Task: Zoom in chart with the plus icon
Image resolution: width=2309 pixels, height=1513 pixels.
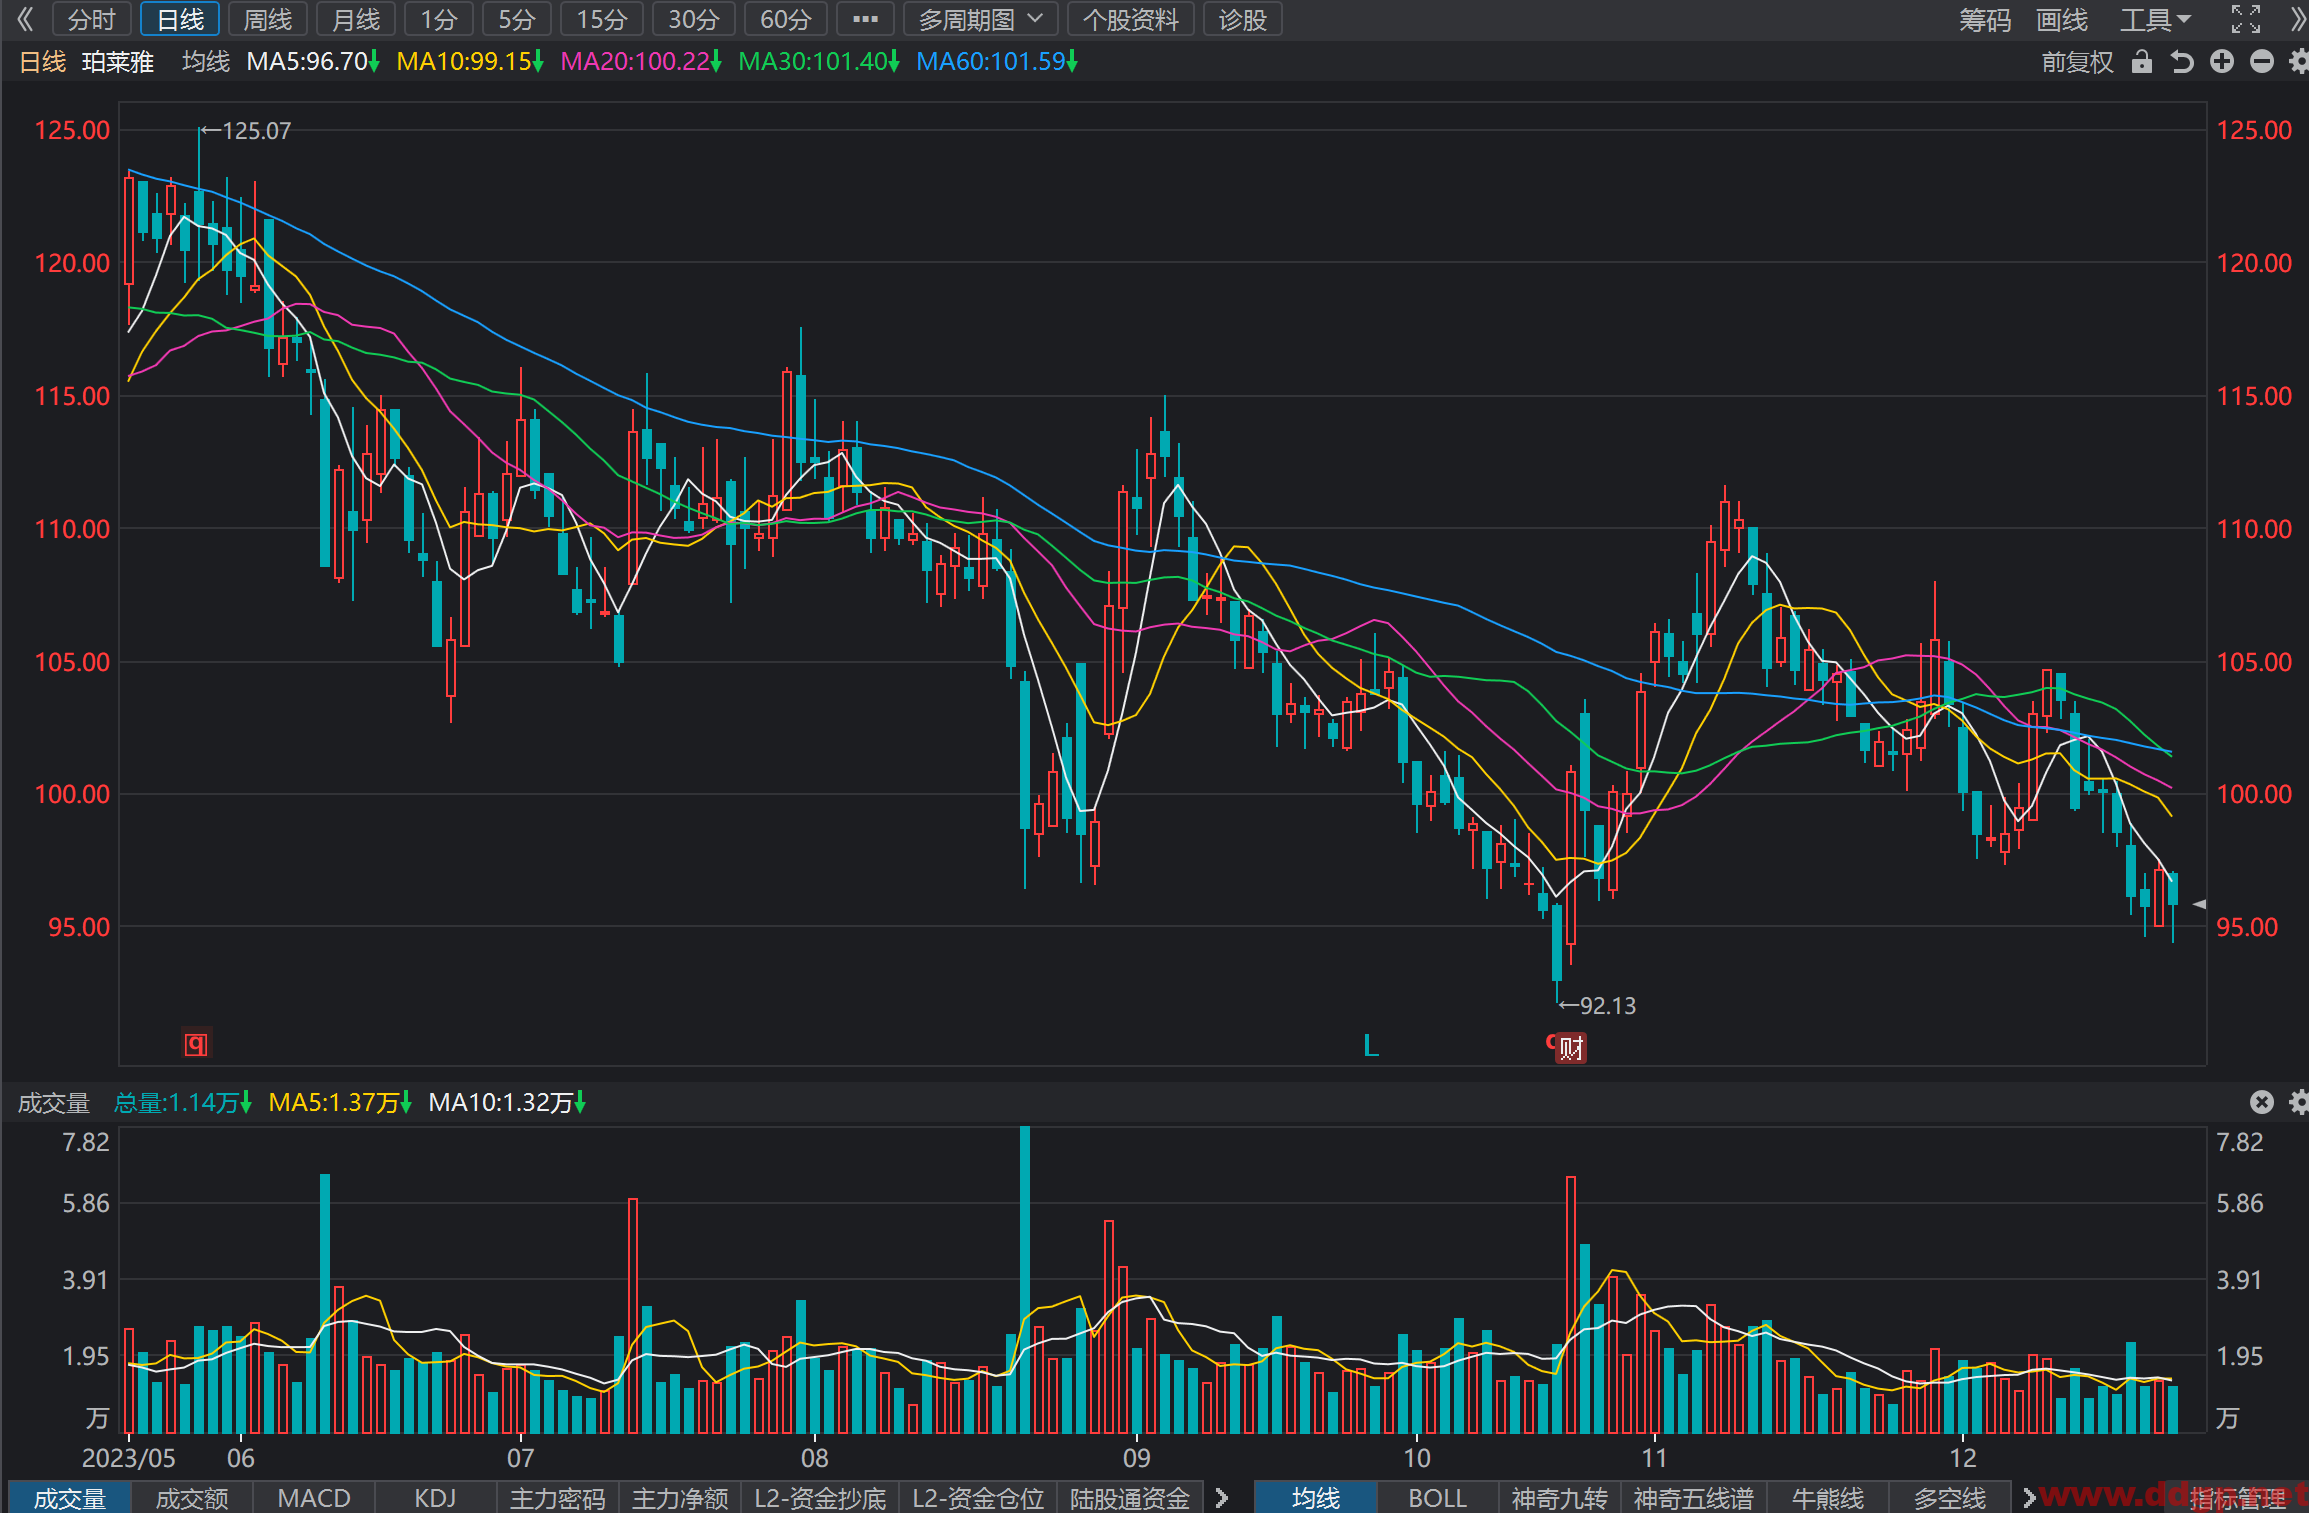Action: pyautogui.click(x=2222, y=62)
